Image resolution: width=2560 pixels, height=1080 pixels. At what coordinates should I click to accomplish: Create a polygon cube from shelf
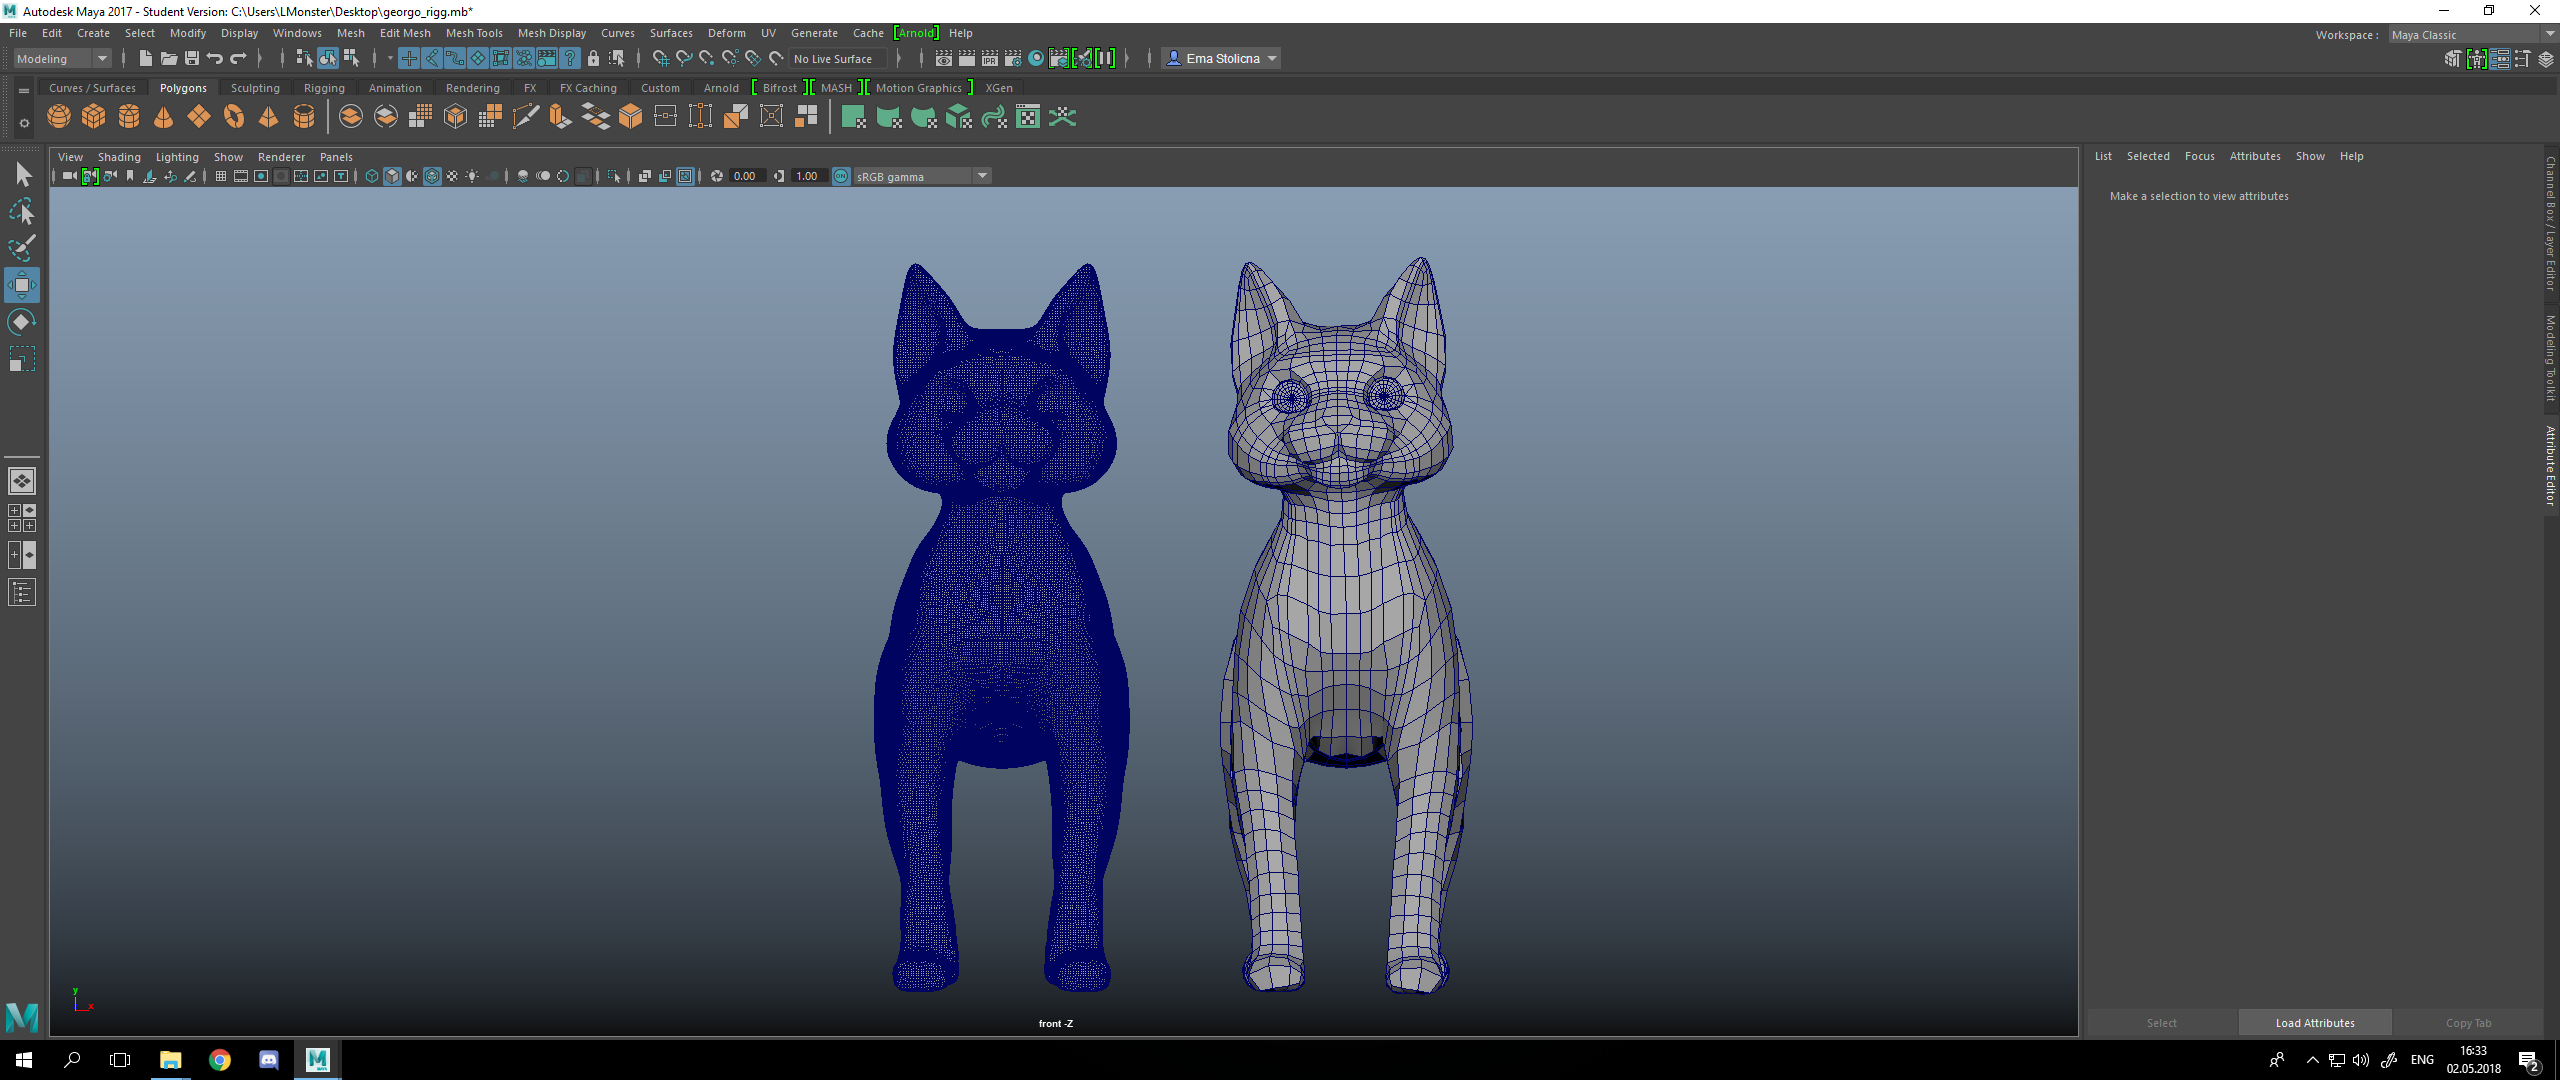tap(94, 117)
